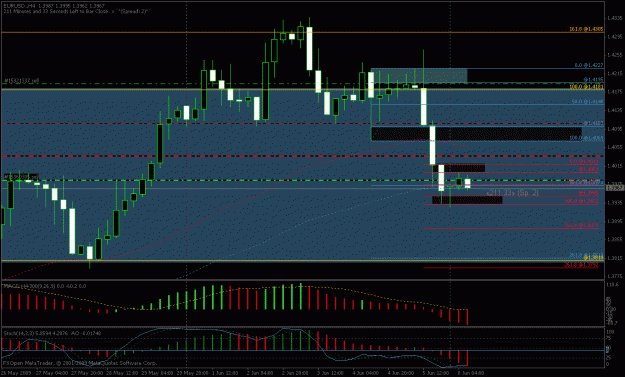The height and width of the screenshot is (377, 625).
Task: Click the tallest white candle near 2 Jun 20:00
Action: coord(309,49)
